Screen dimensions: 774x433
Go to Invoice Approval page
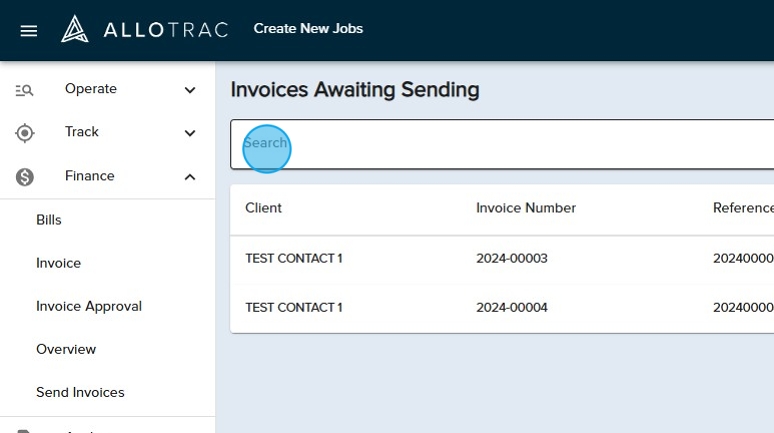tap(89, 306)
